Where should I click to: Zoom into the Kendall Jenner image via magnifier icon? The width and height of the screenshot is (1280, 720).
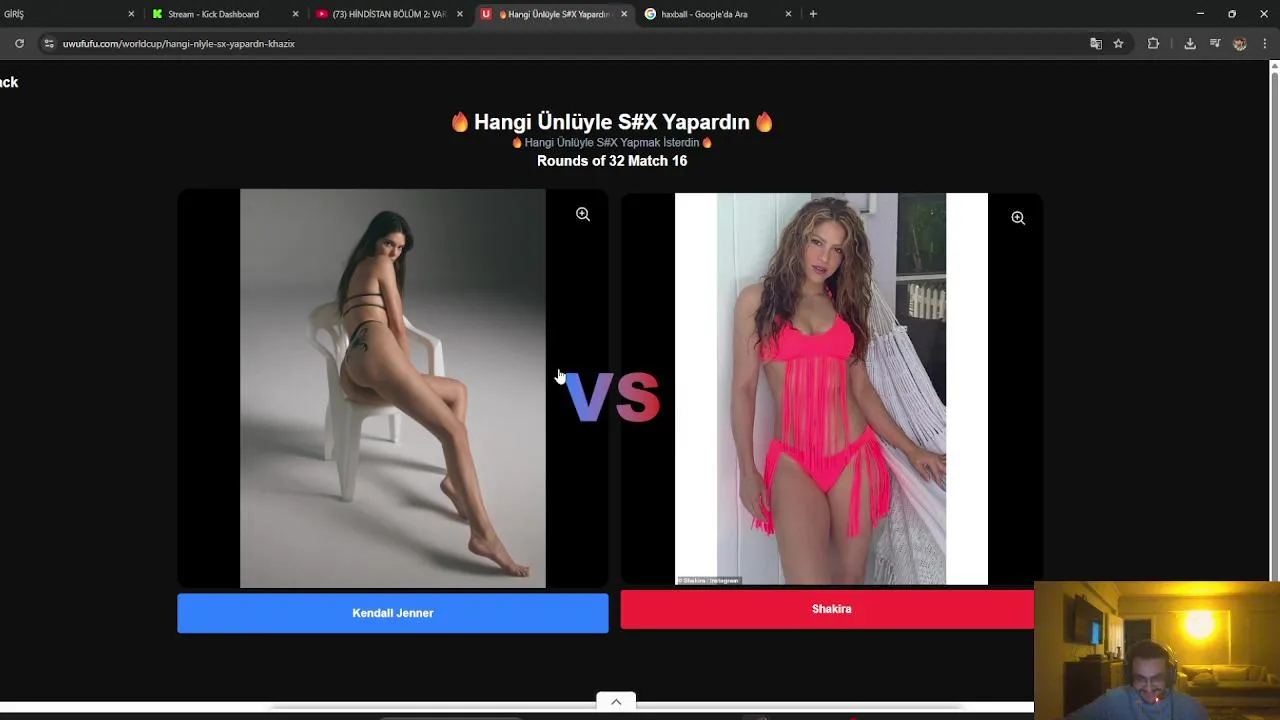pos(583,214)
